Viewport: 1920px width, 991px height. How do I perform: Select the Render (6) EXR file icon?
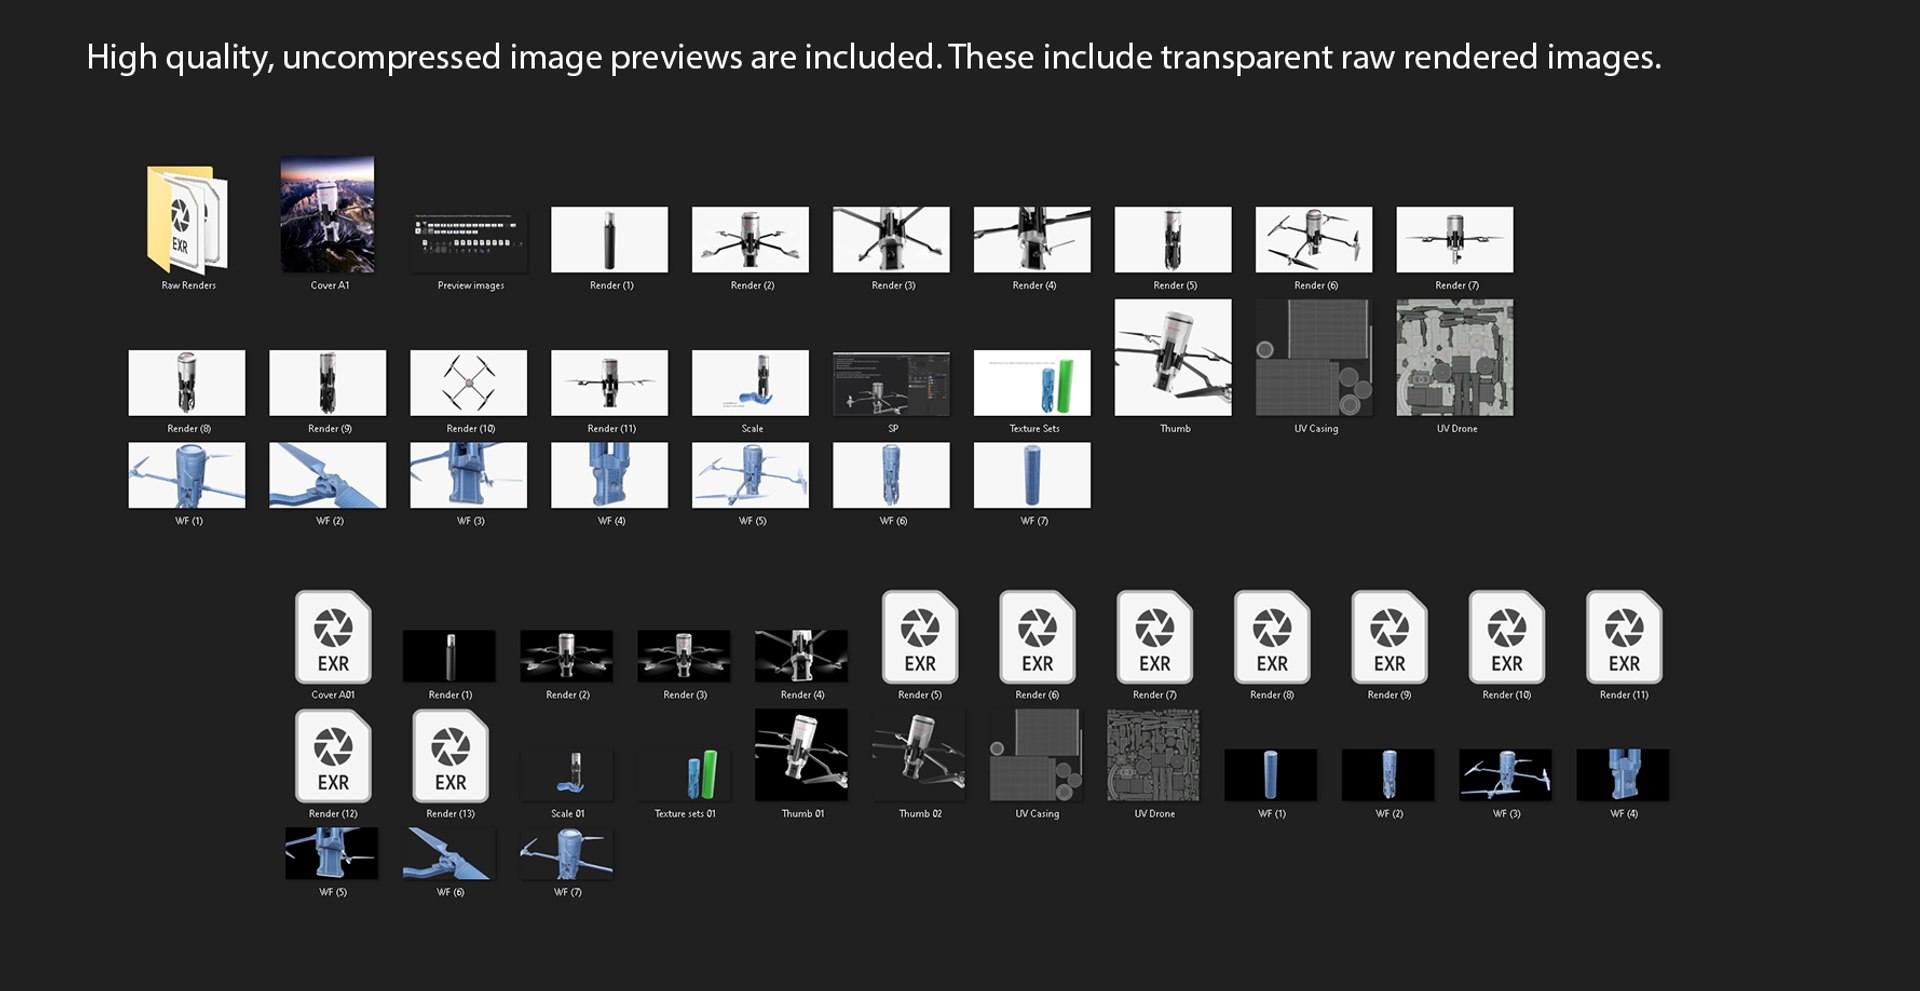click(x=1037, y=637)
